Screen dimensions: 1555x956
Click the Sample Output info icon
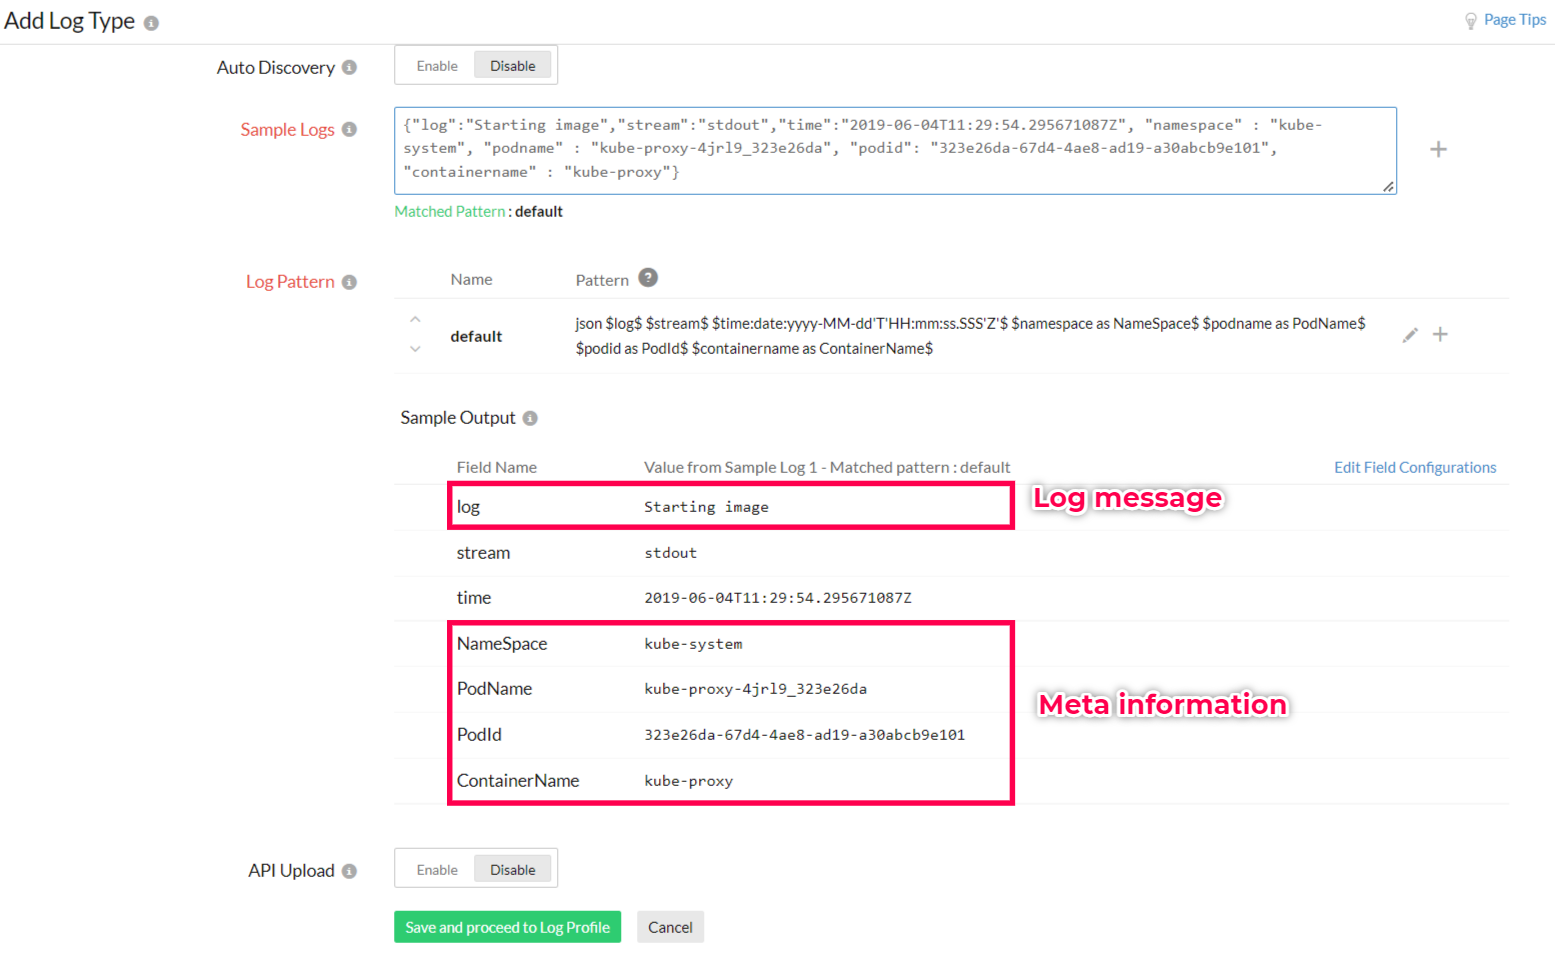[x=530, y=418]
